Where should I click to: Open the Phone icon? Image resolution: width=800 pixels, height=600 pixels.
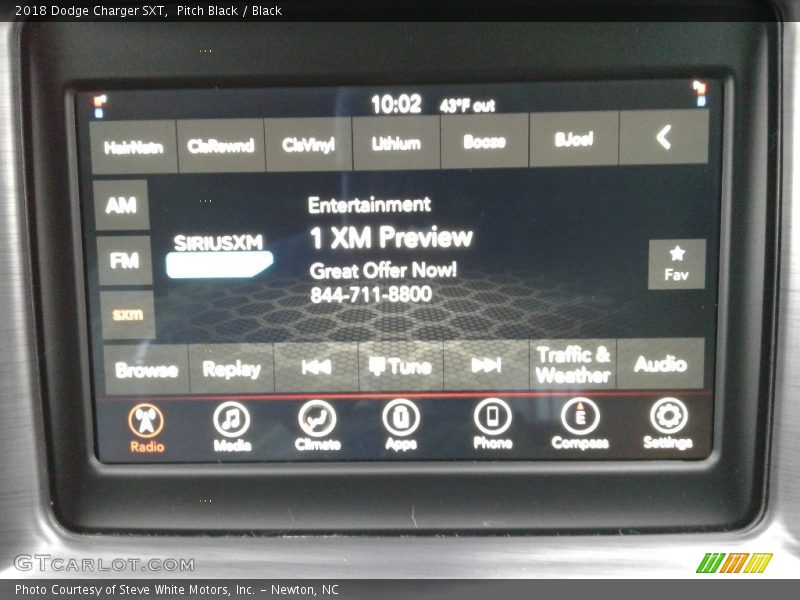tap(492, 423)
